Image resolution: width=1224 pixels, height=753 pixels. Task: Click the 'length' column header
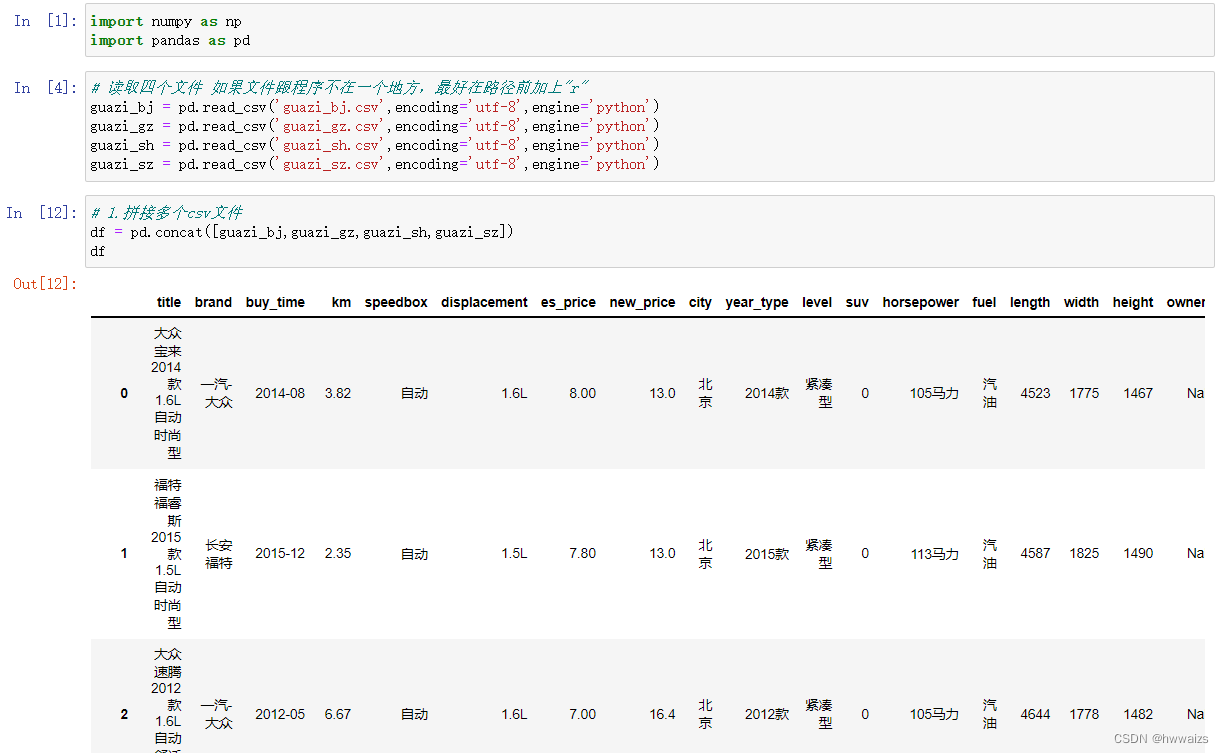tap(1030, 302)
